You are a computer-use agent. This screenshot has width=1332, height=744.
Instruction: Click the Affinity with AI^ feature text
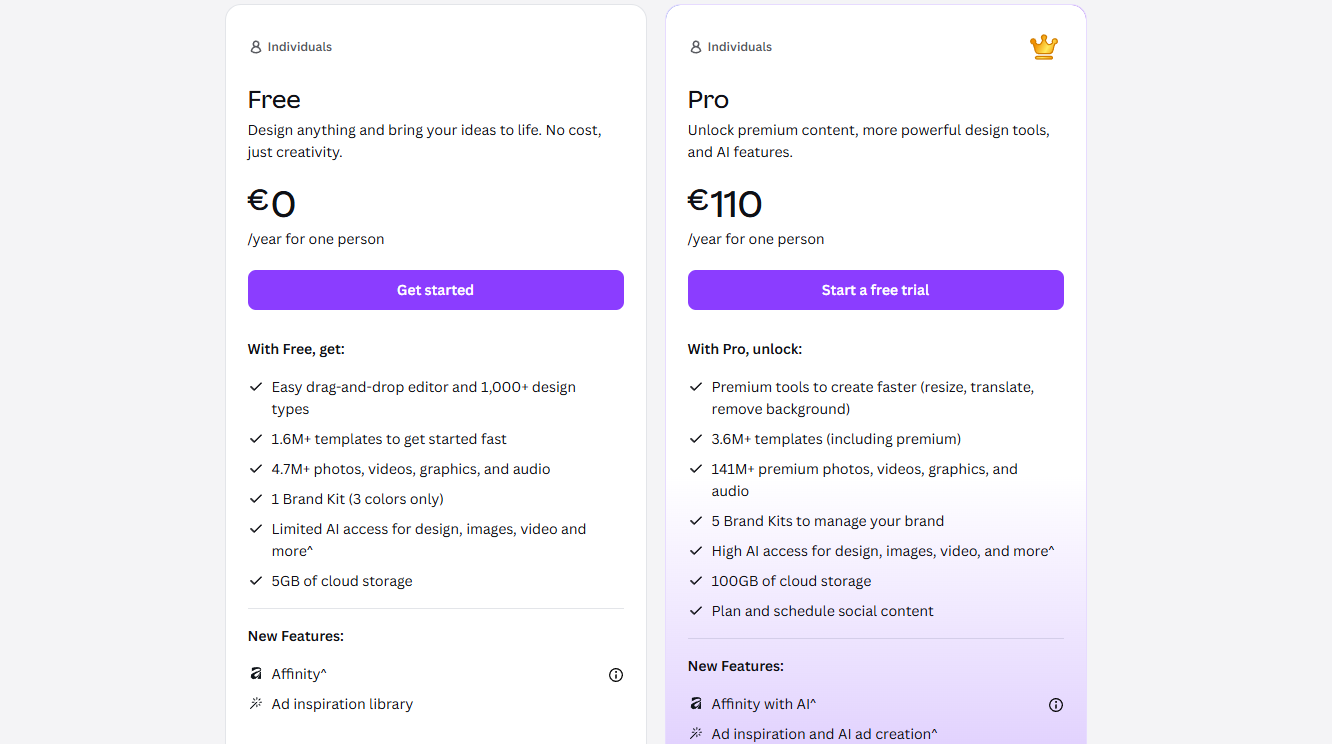(x=764, y=704)
